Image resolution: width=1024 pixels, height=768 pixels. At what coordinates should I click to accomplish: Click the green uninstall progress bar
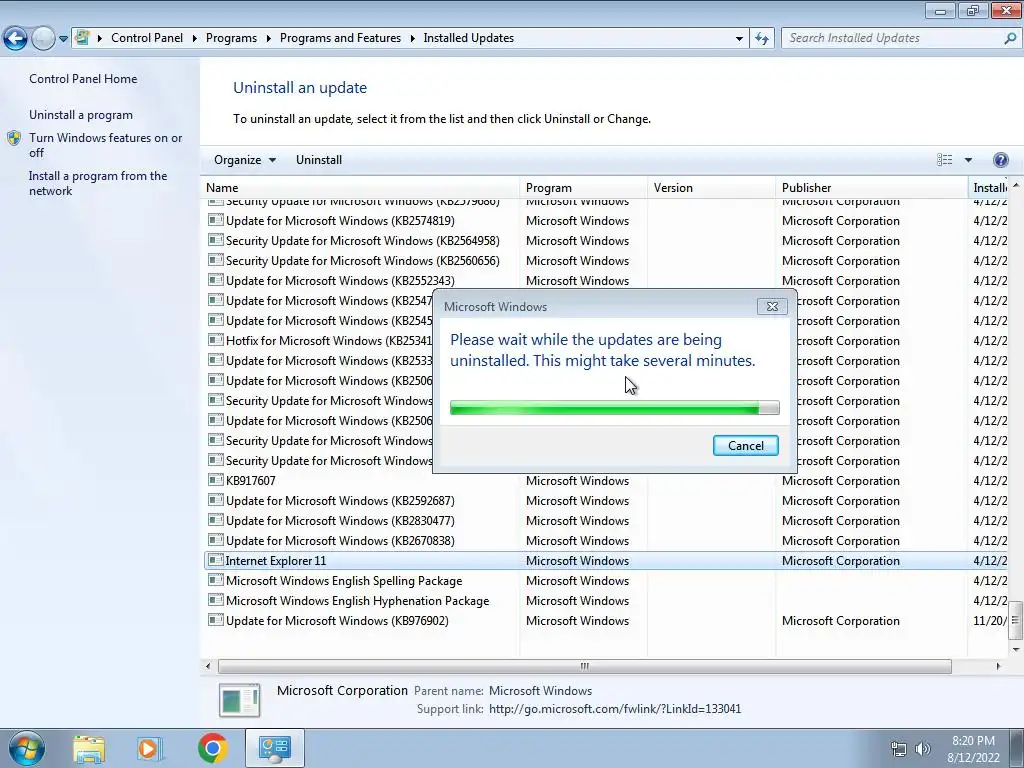tap(615, 408)
